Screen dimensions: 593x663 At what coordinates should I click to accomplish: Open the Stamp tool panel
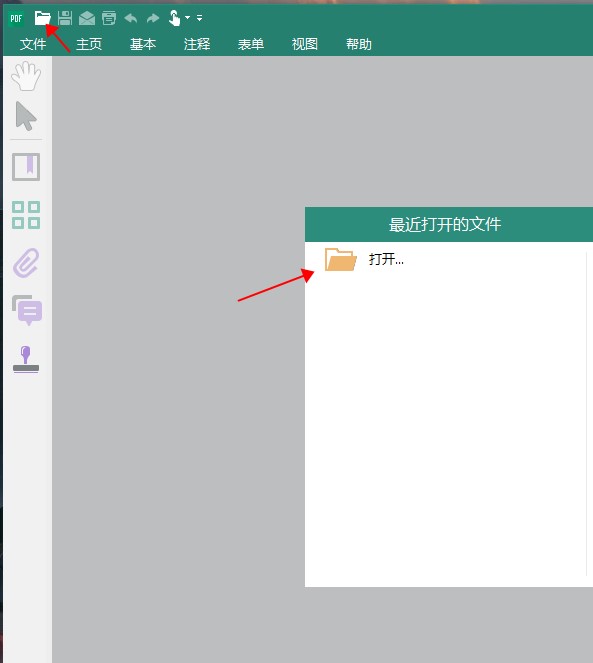(x=26, y=359)
